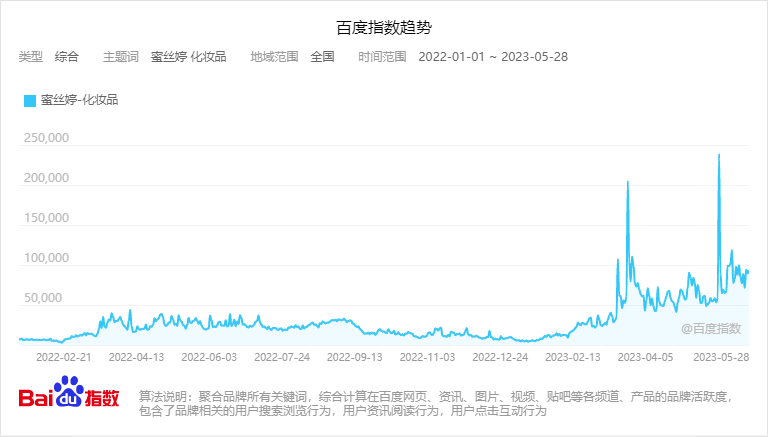The image size is (768, 437).
Task: Click the chart title 百度指数趋势
Action: tap(384, 27)
